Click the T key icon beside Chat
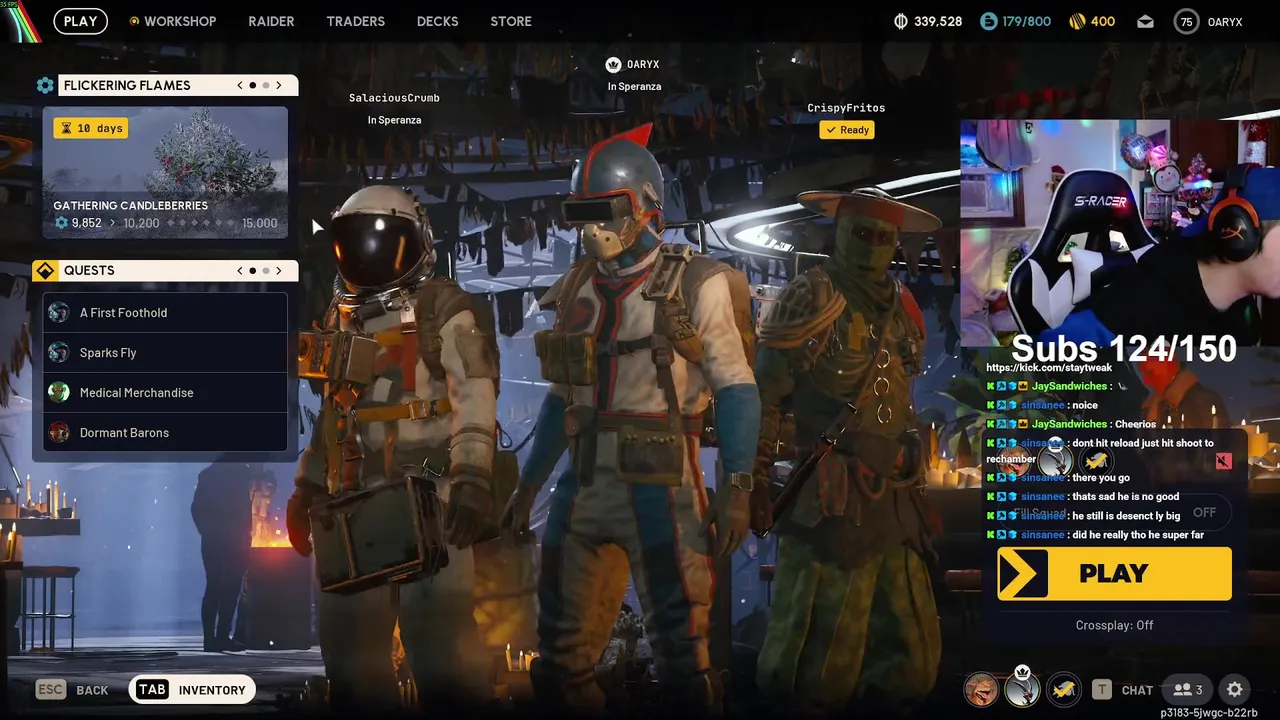This screenshot has width=1280, height=720. (1101, 689)
